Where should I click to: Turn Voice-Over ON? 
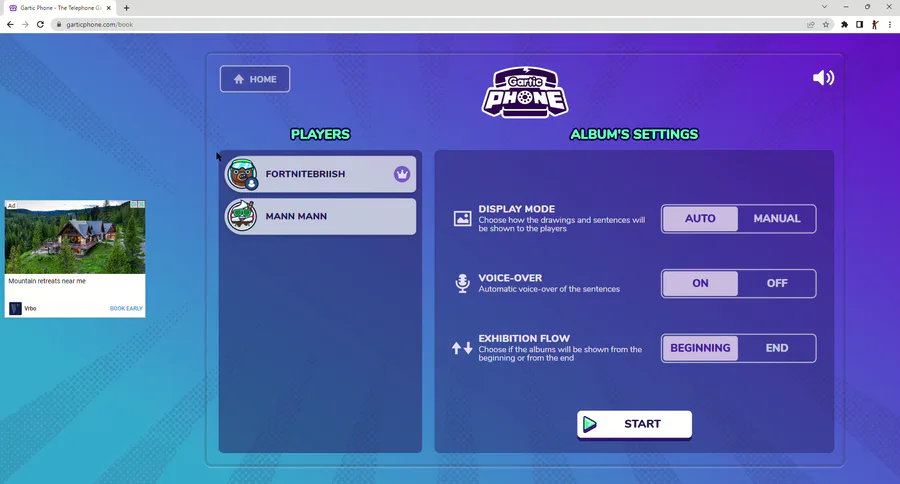tap(700, 283)
